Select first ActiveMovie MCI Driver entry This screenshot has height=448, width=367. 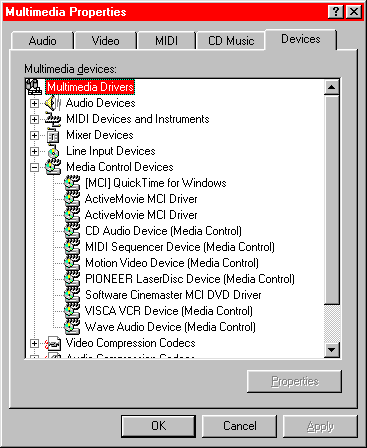coord(141,199)
